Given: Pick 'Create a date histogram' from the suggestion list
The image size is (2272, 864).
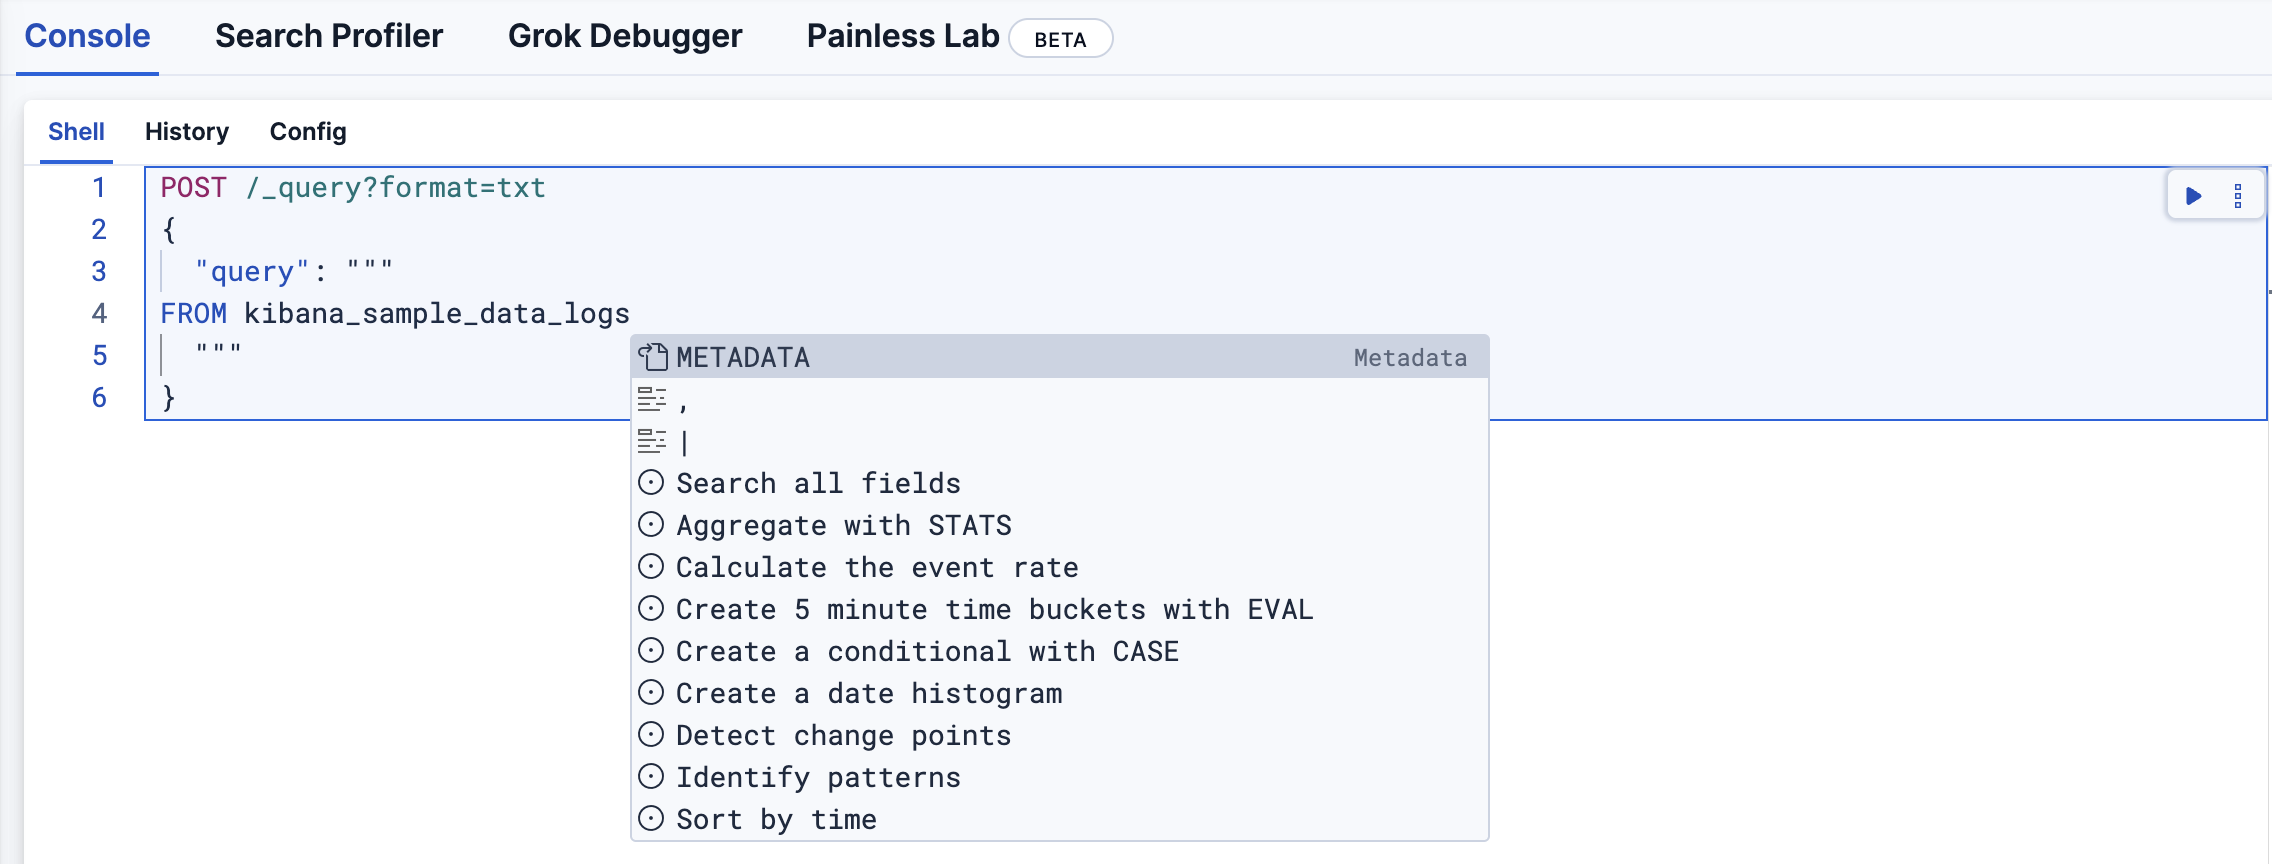Looking at the screenshot, I should [x=868, y=692].
